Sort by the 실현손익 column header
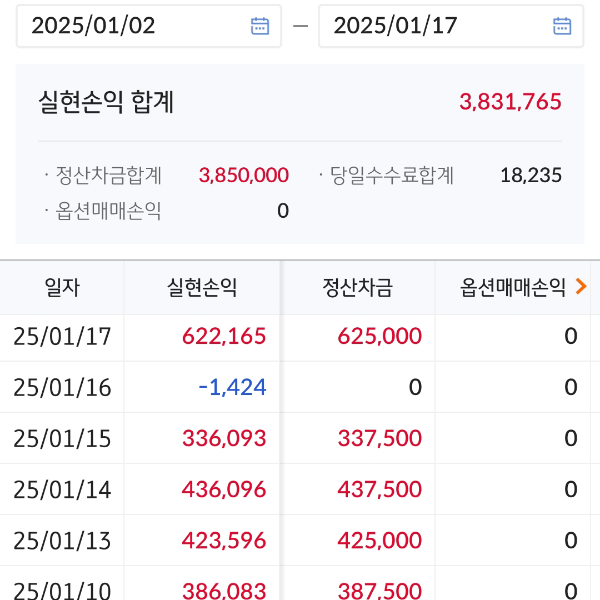Image resolution: width=600 pixels, height=600 pixels. (x=202, y=288)
